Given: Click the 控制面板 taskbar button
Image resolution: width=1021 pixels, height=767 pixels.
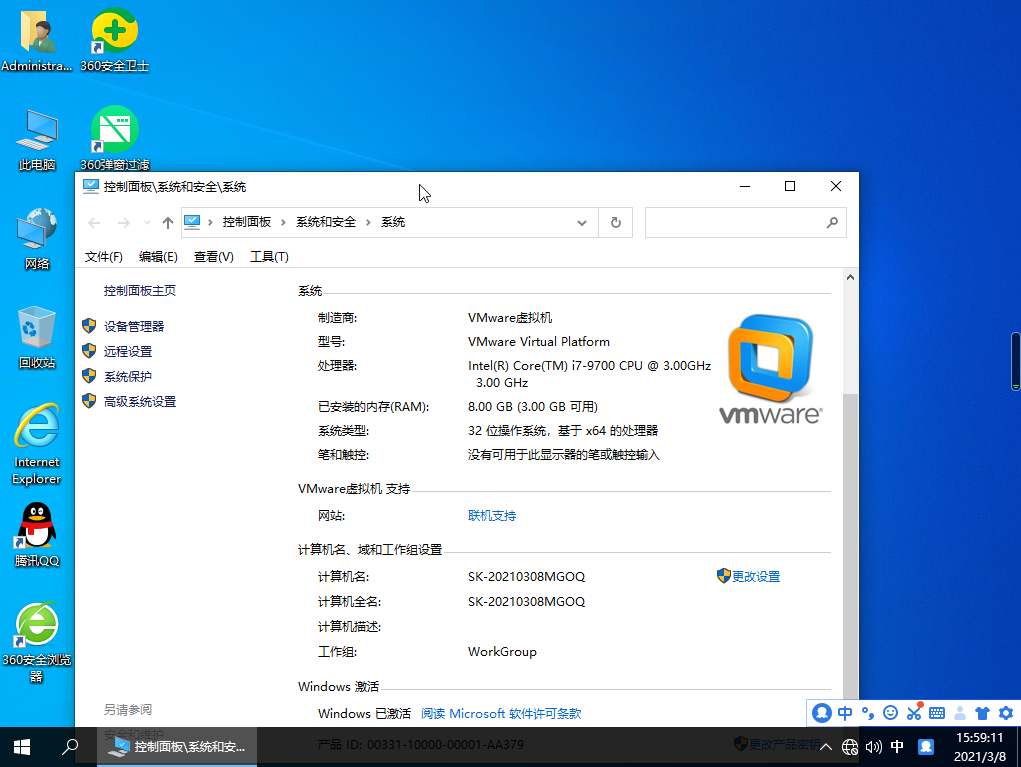Looking at the screenshot, I should click(x=177, y=747).
